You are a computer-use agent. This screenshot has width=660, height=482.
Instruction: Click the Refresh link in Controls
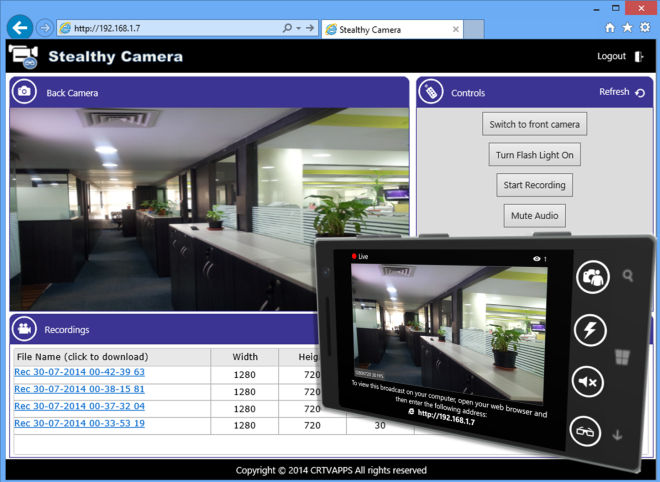[x=614, y=92]
